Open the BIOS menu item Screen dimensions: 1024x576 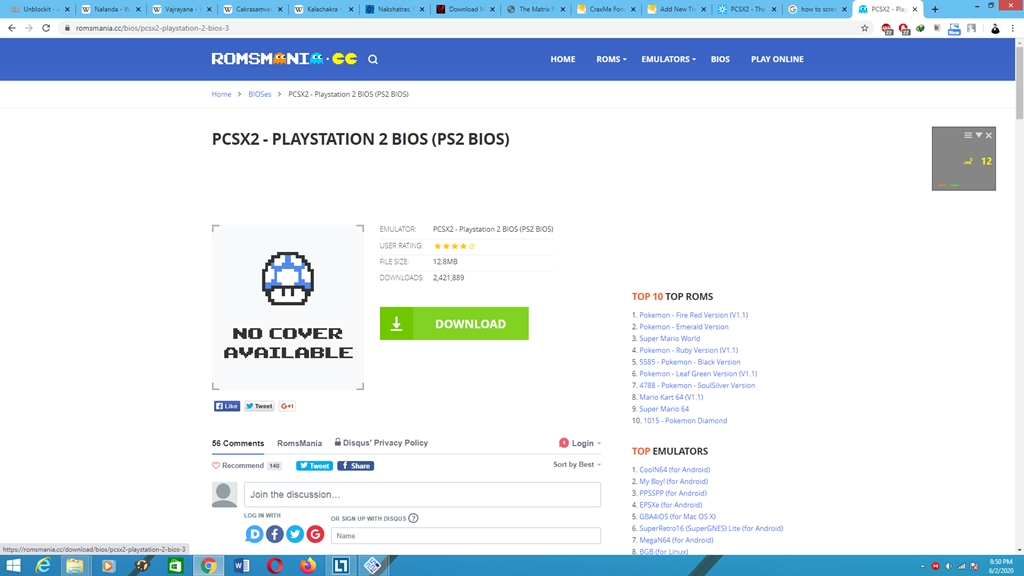[720, 59]
